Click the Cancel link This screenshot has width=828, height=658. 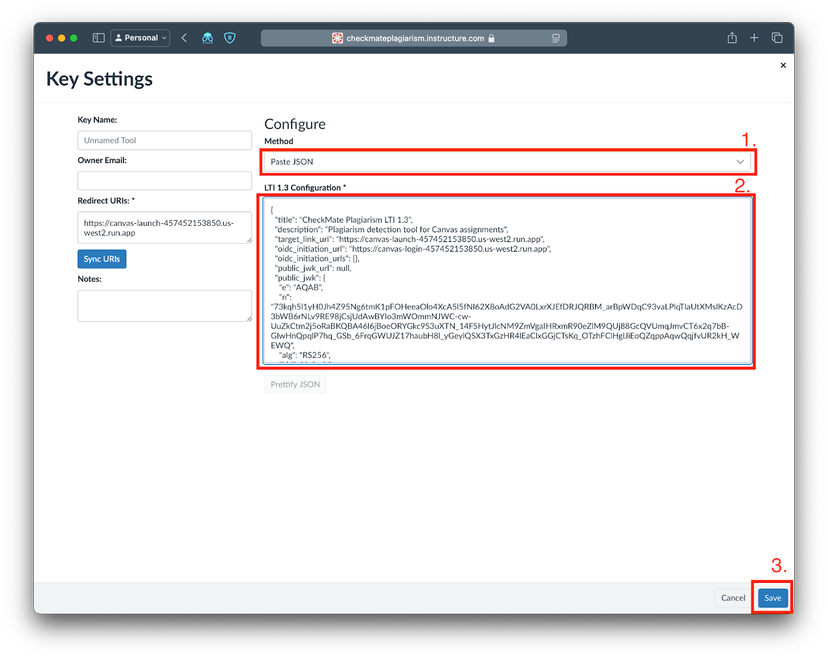pyautogui.click(x=733, y=597)
